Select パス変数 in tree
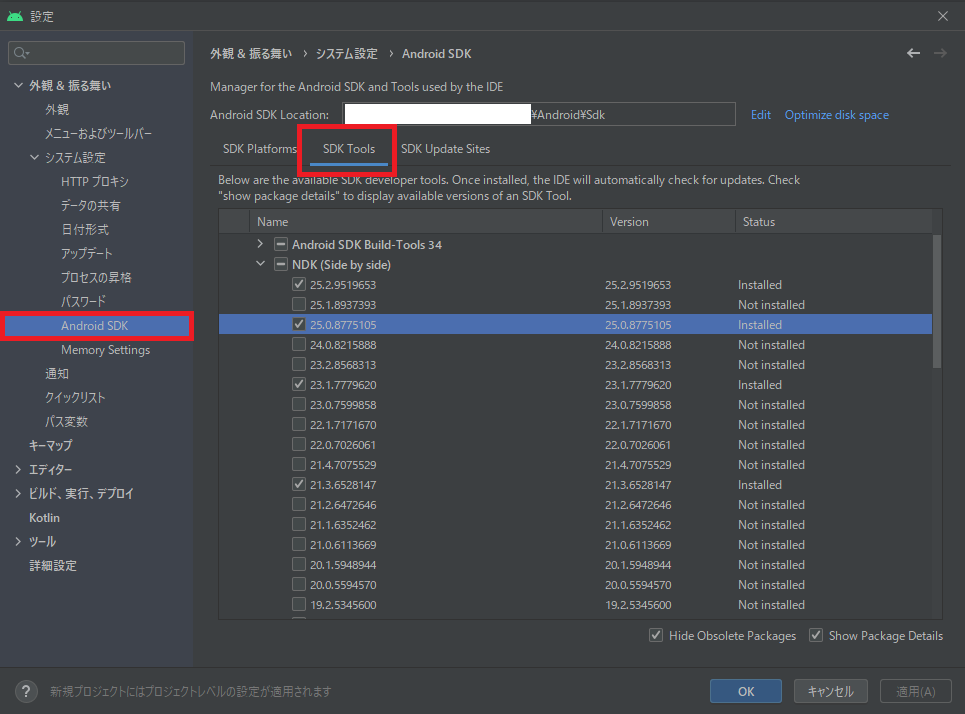Image resolution: width=965 pixels, height=714 pixels. pyautogui.click(x=66, y=422)
